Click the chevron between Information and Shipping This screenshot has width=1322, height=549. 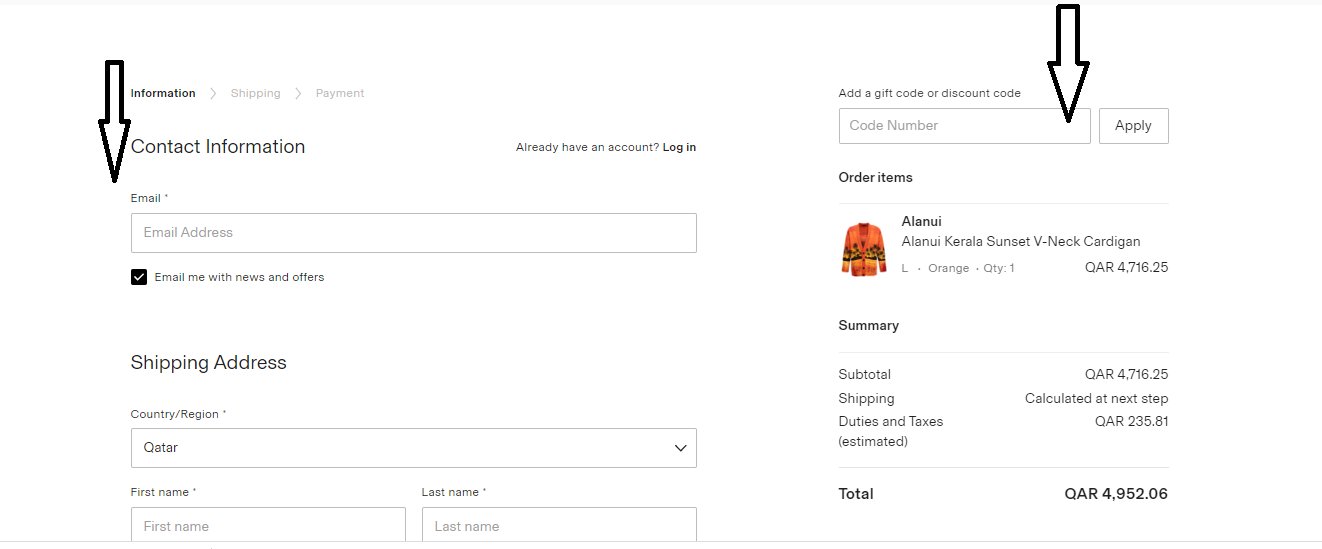pyautogui.click(x=213, y=94)
